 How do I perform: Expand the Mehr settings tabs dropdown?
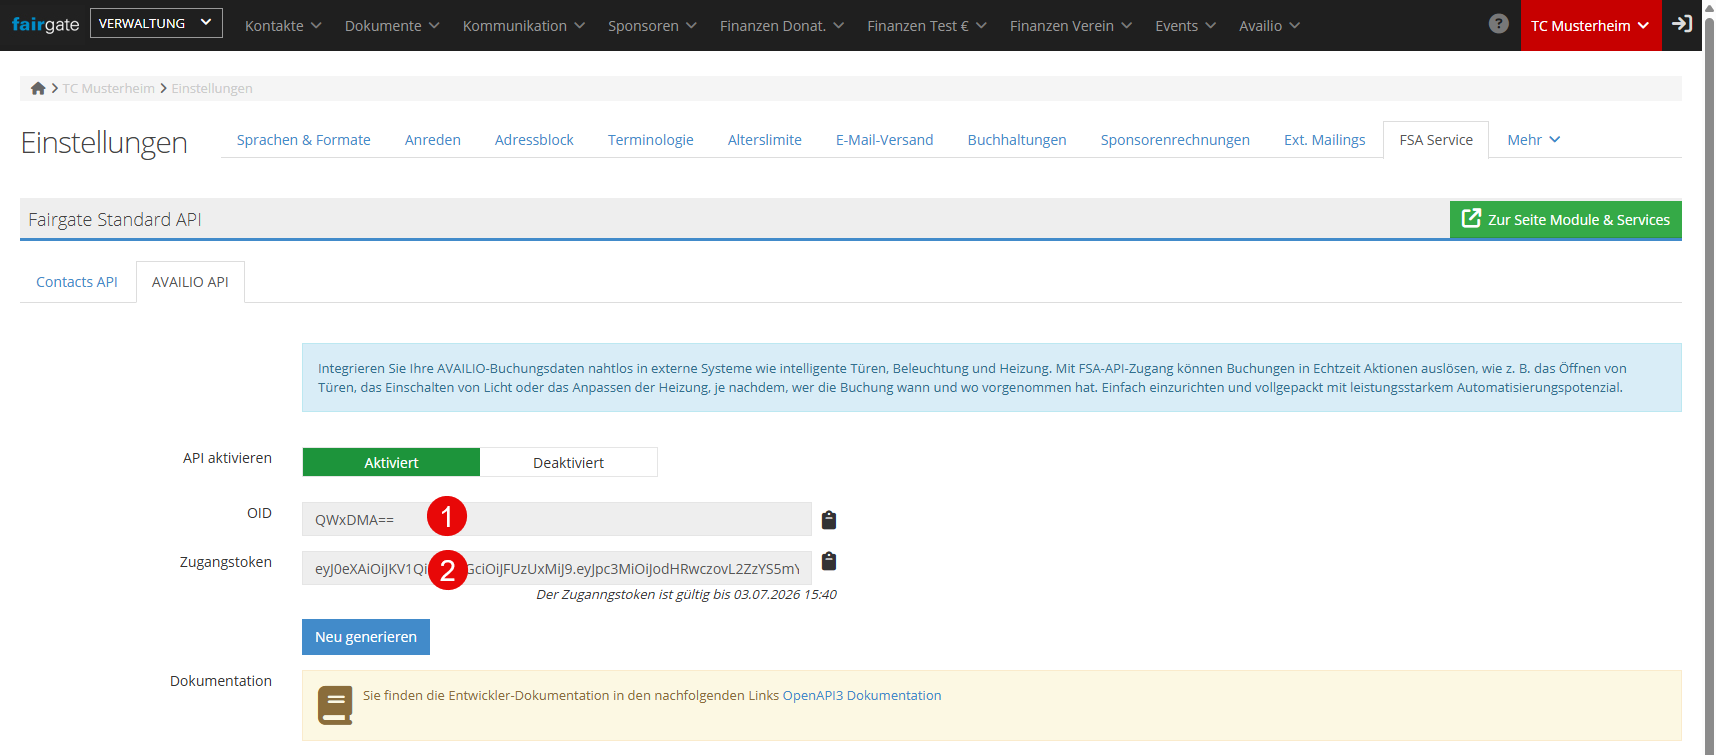(x=1533, y=140)
